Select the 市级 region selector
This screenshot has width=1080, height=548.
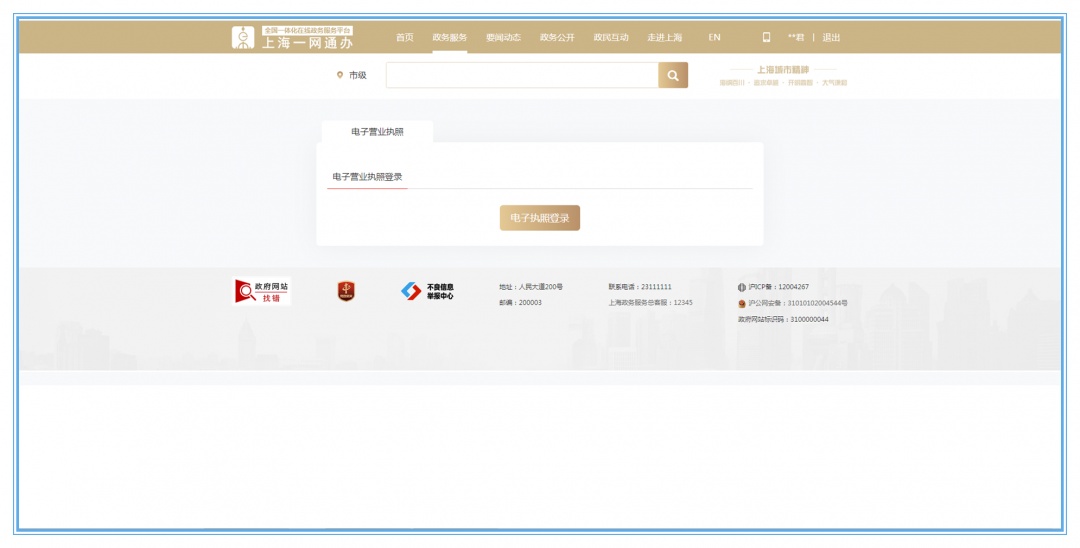[357, 76]
